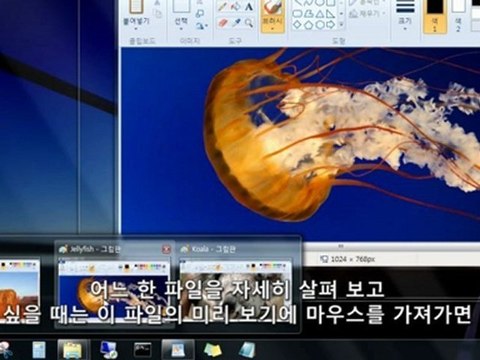This screenshot has width=480, height=360.
Task: Select Color 2 (색 2) white swatch
Action: (x=458, y=6)
